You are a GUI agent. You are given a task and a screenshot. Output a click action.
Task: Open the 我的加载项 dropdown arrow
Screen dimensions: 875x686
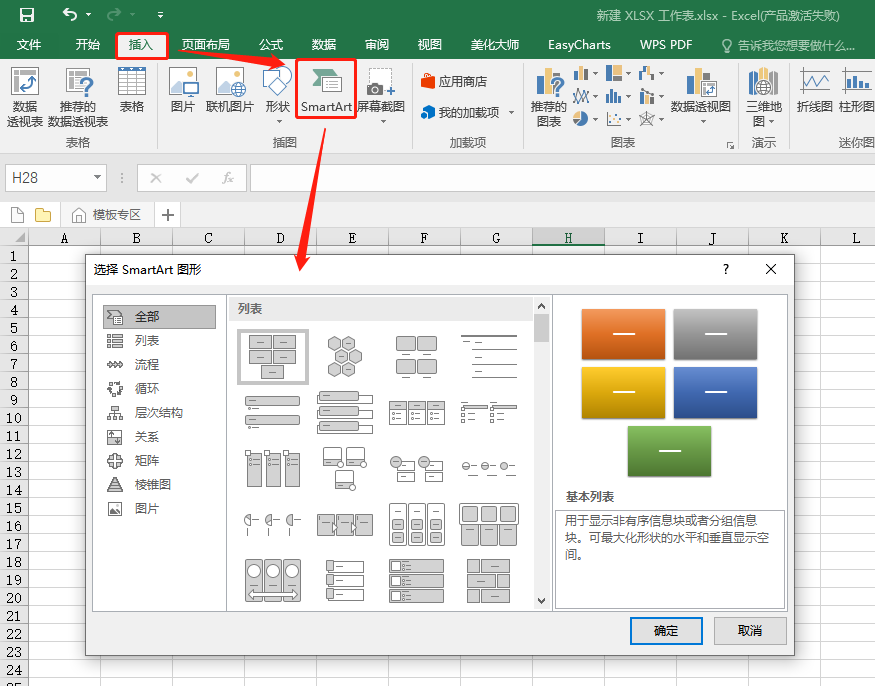point(511,113)
